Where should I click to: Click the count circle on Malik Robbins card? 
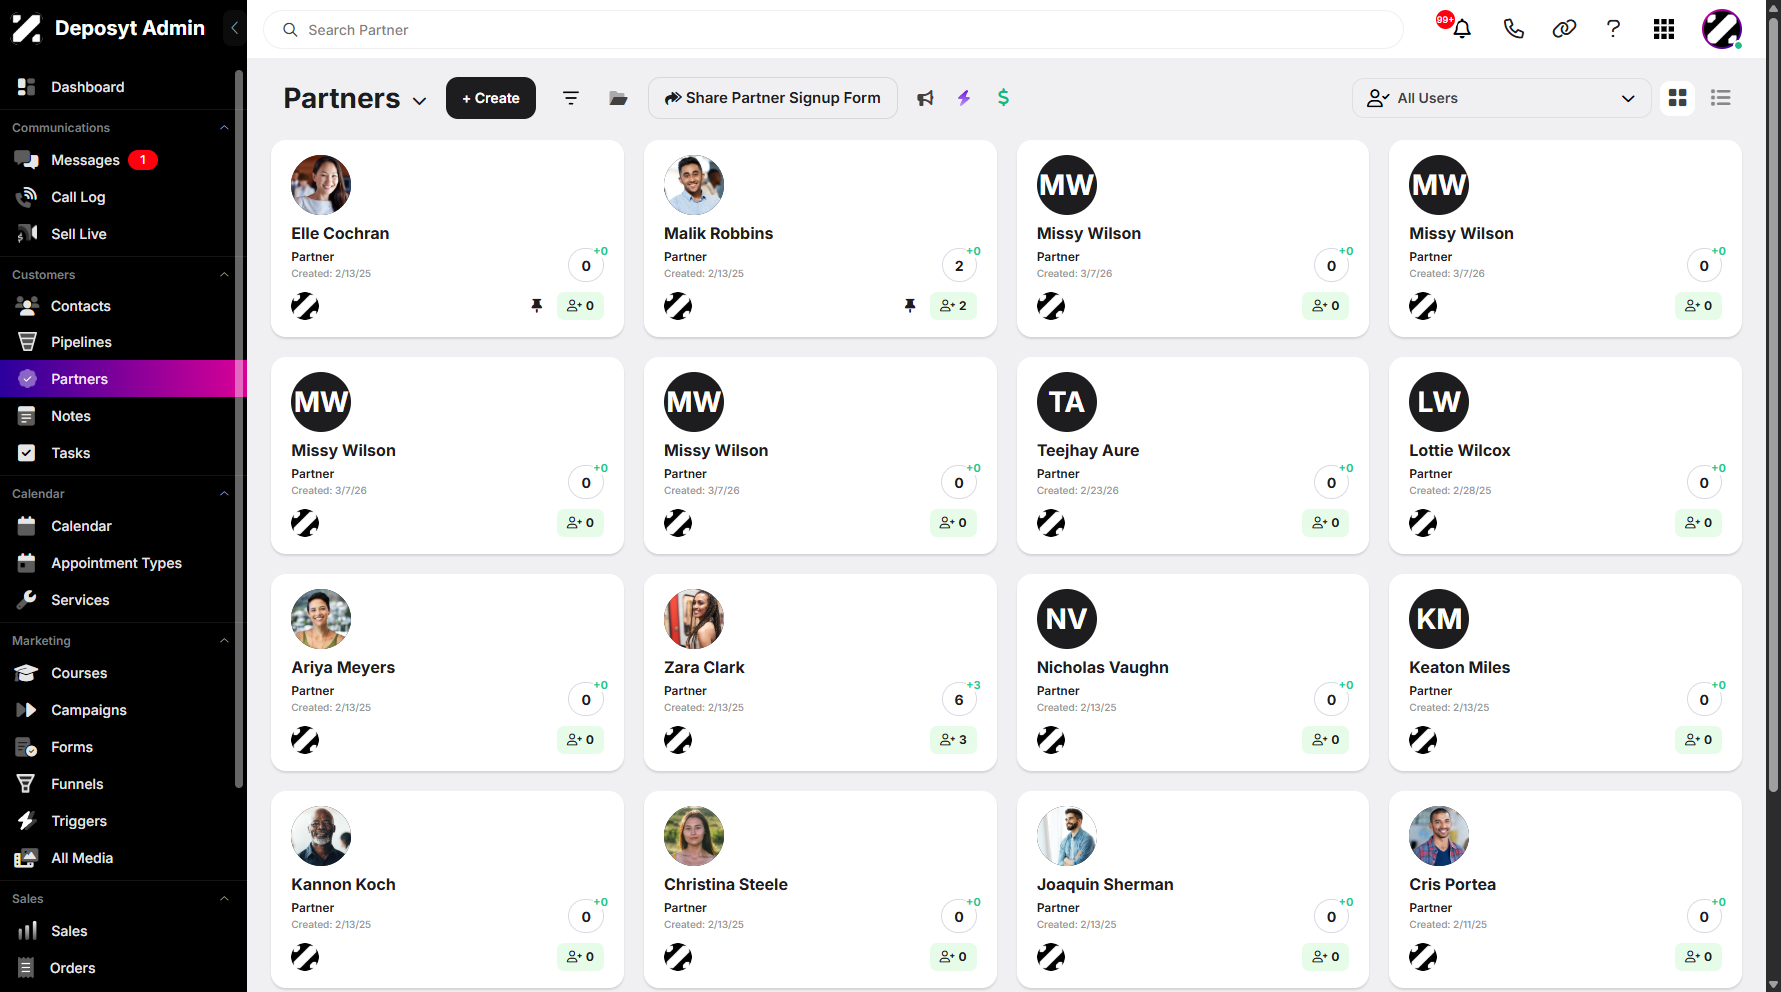tap(959, 266)
